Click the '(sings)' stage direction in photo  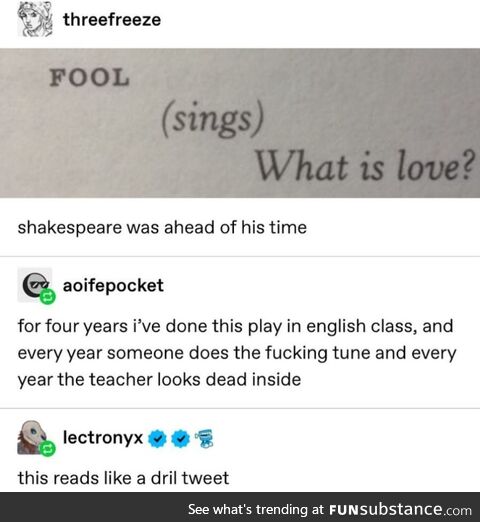(212, 120)
